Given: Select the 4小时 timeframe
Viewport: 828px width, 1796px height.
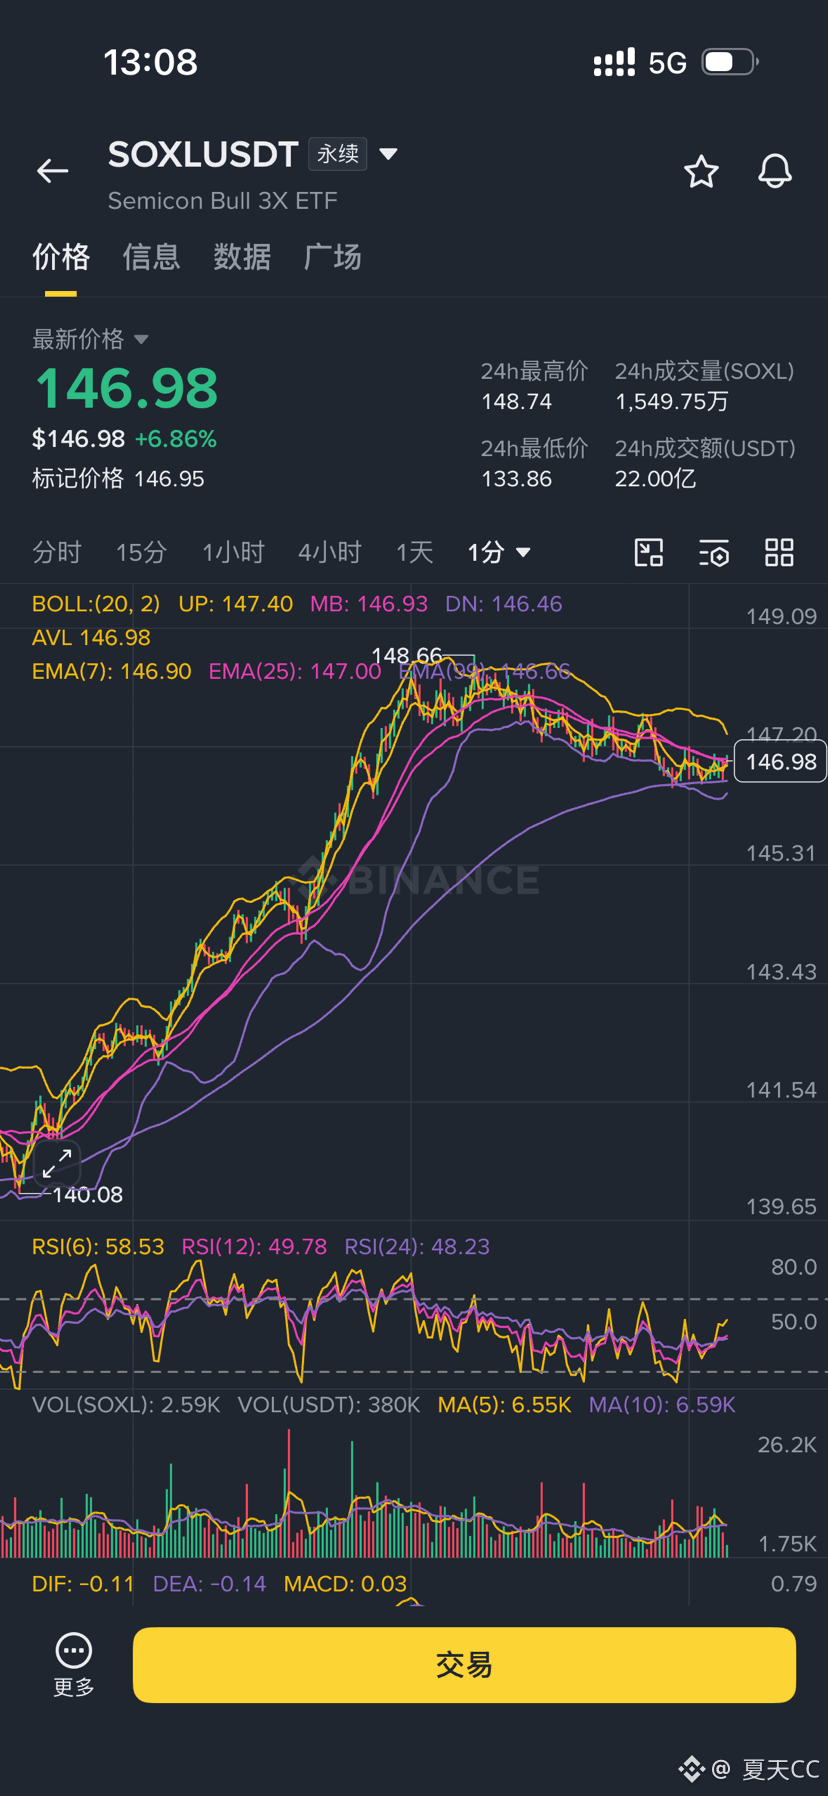Looking at the screenshot, I should pos(329,552).
